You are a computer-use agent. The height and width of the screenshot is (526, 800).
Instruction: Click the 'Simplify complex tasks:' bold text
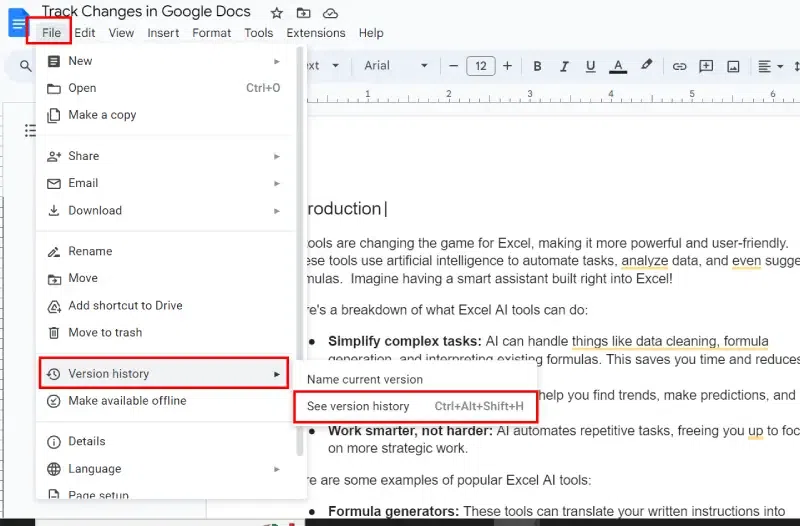tap(405, 341)
